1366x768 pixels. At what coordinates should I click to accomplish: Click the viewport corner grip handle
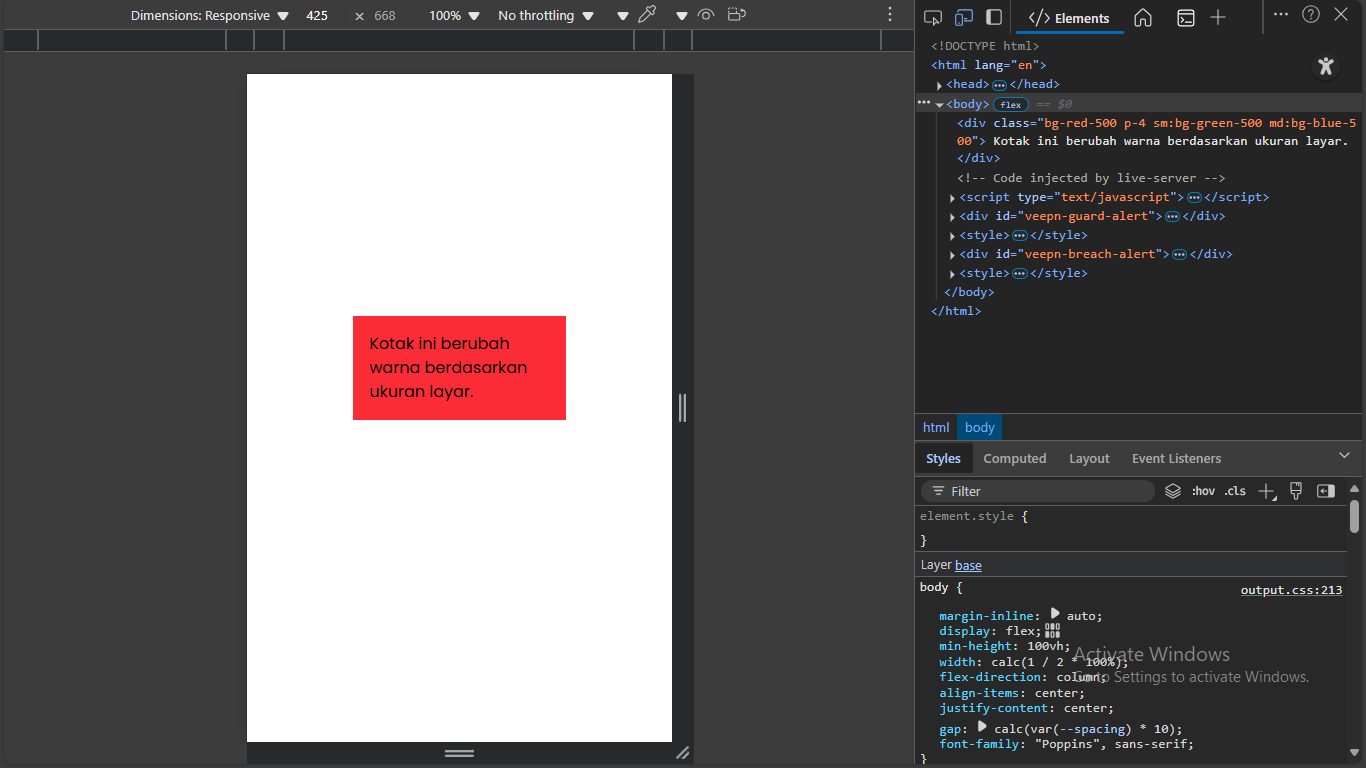[x=683, y=753]
